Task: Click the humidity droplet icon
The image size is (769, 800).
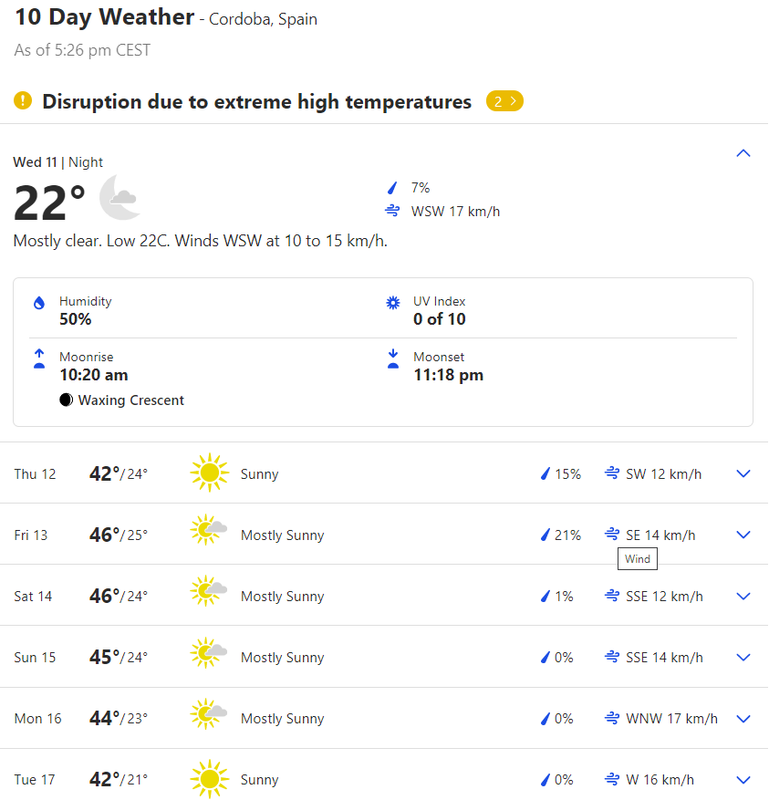Action: tap(39, 302)
